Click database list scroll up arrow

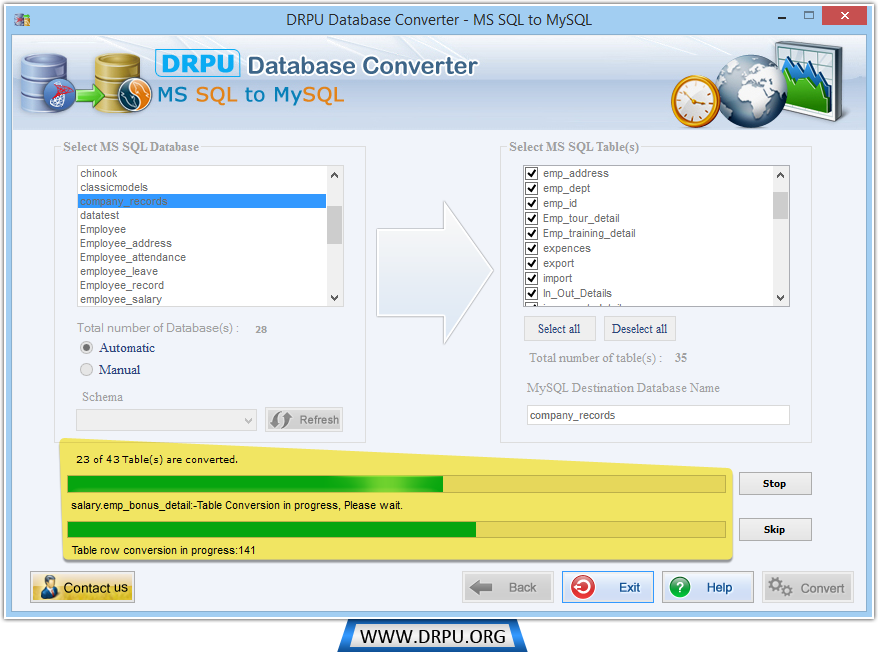coord(334,175)
